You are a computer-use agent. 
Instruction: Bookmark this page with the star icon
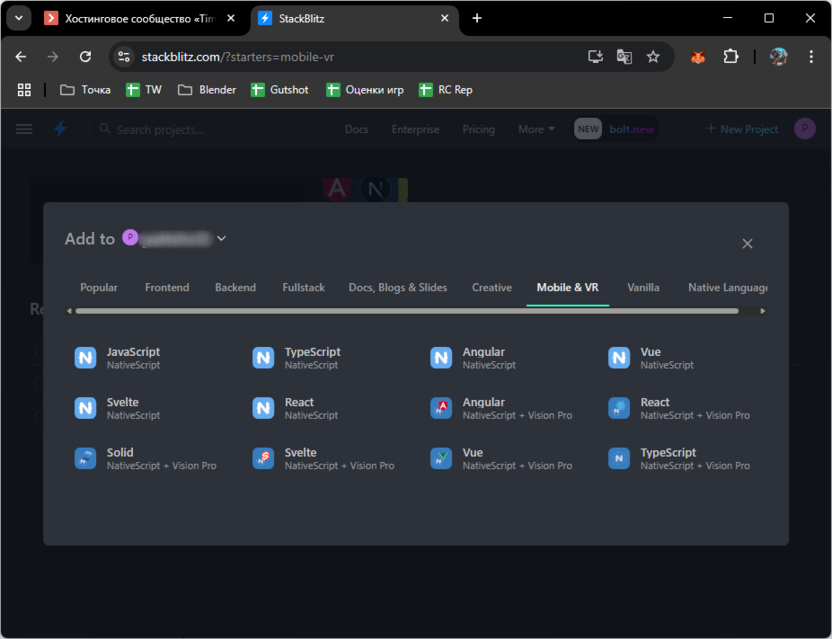653,57
